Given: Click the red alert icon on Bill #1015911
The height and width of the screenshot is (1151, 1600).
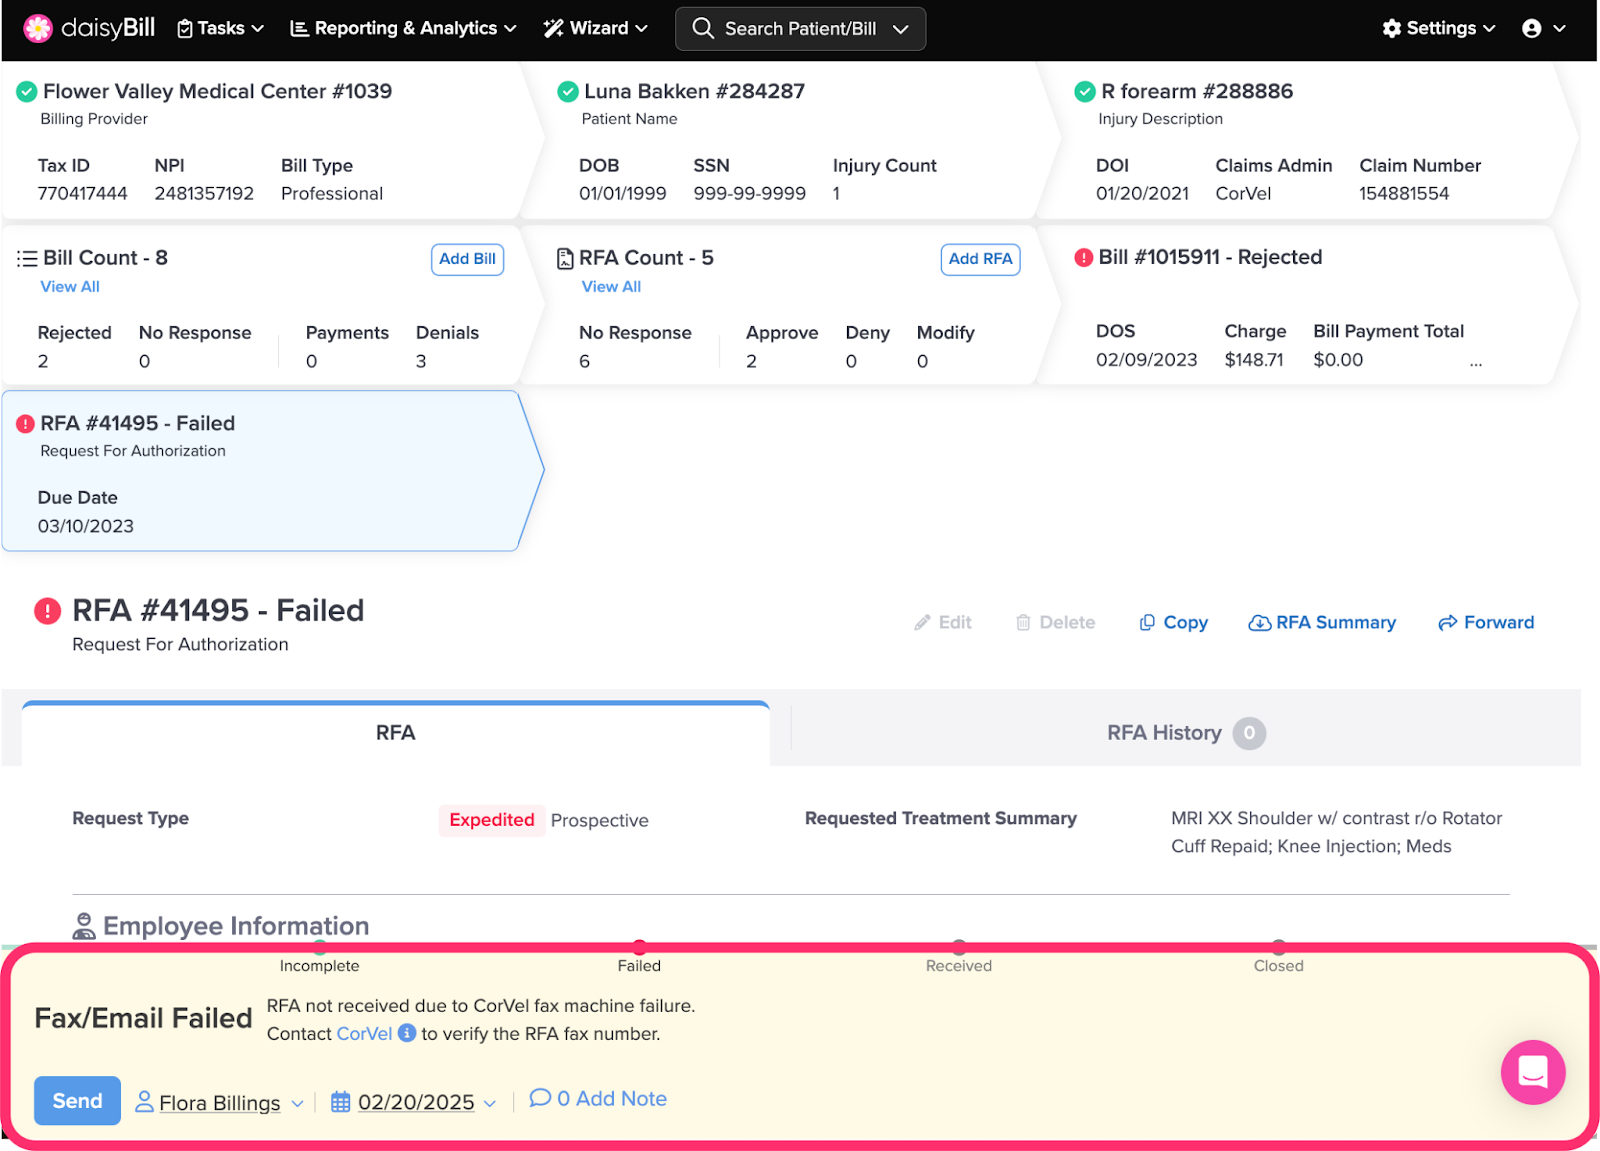Looking at the screenshot, I should coord(1083,257).
